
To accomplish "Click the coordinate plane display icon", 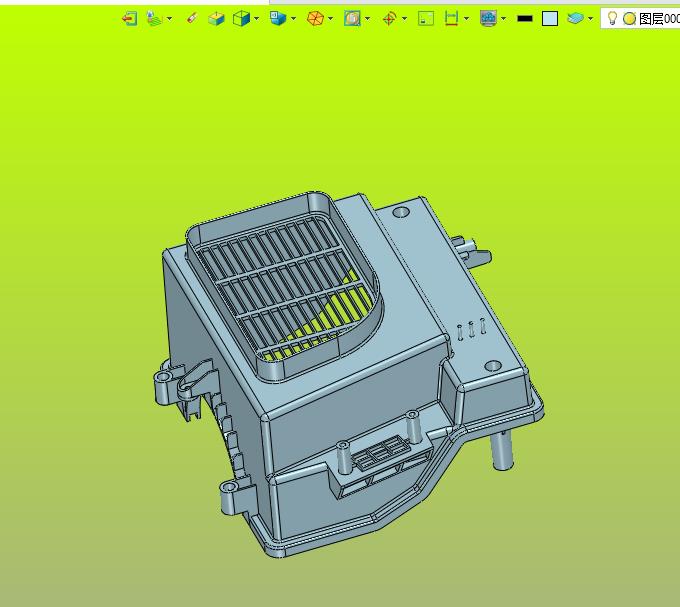I will (154, 19).
